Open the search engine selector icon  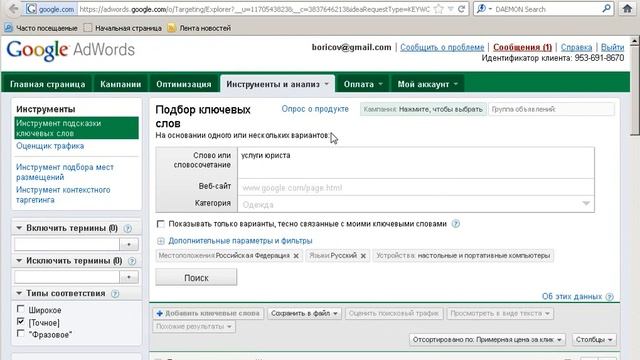[x=484, y=9]
